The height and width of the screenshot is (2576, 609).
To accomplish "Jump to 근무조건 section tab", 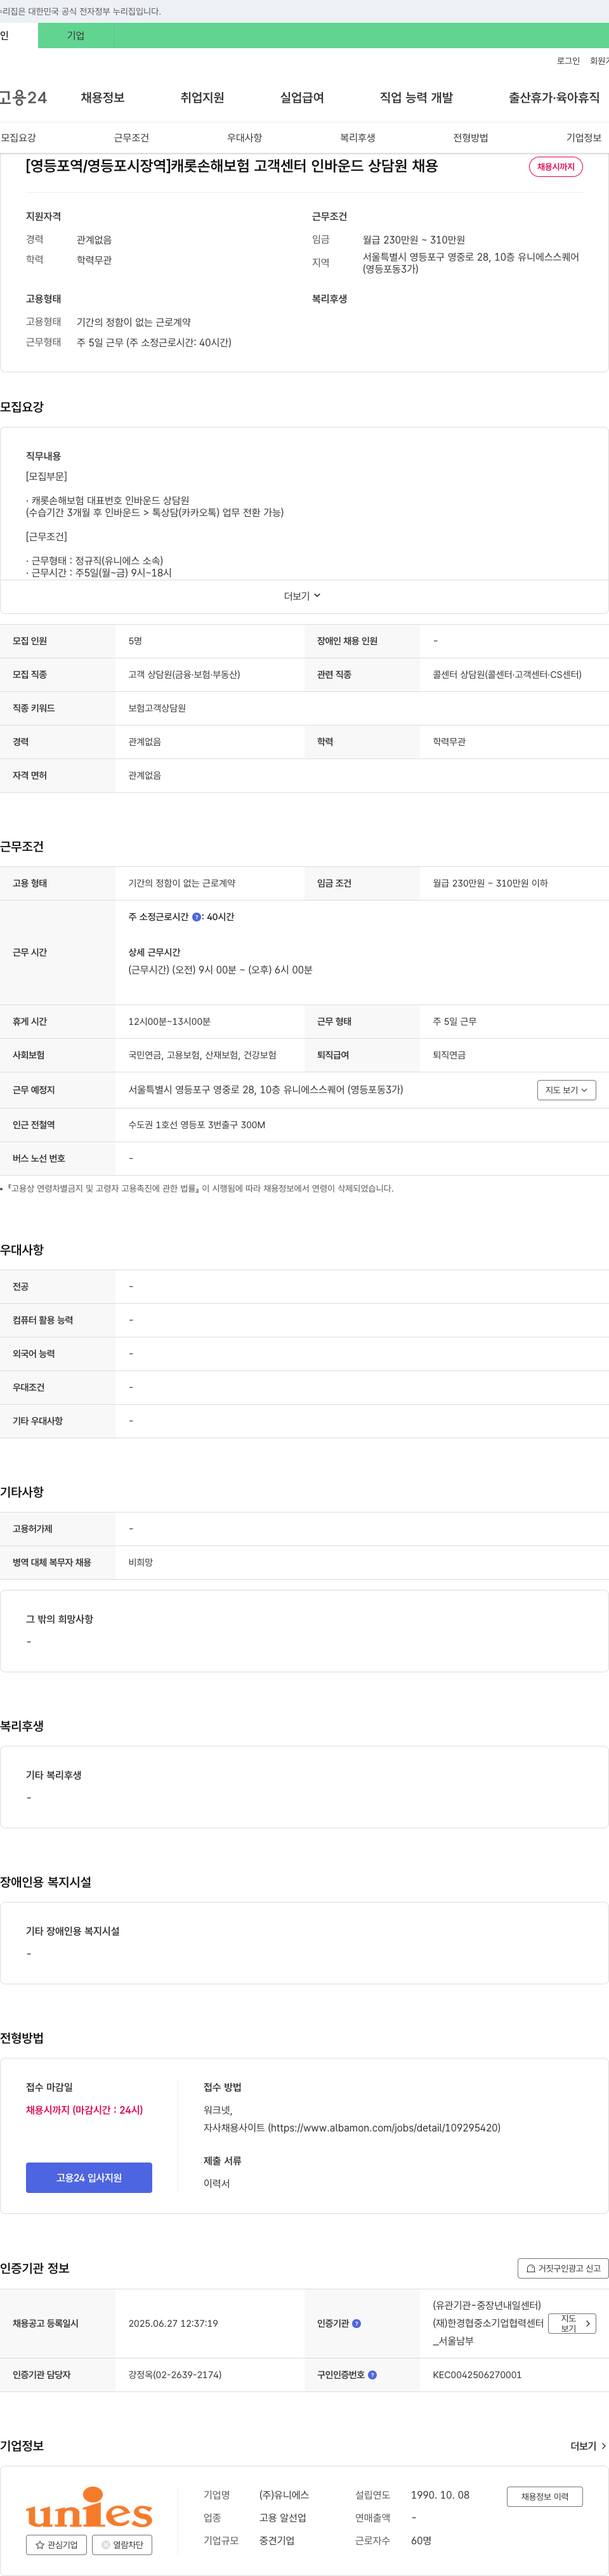I will [x=131, y=138].
